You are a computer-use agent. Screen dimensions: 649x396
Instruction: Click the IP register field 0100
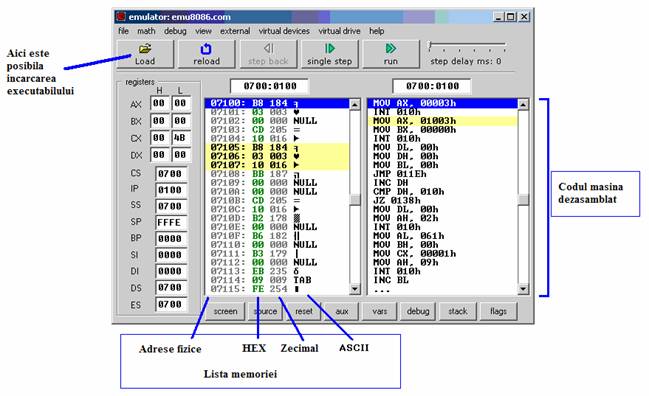[x=170, y=190]
